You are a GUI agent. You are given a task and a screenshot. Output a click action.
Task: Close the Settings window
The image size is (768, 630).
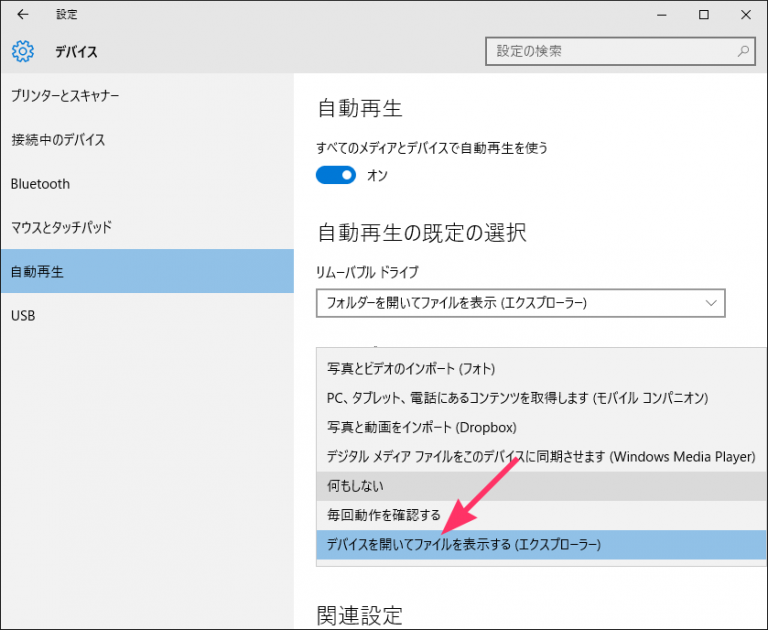click(x=748, y=15)
